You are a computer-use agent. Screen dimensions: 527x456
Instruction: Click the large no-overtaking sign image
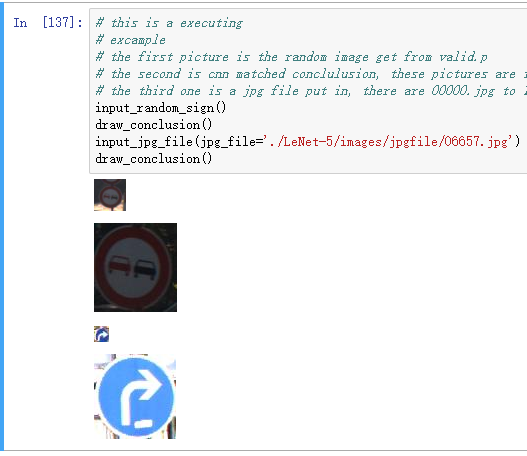pos(135,267)
